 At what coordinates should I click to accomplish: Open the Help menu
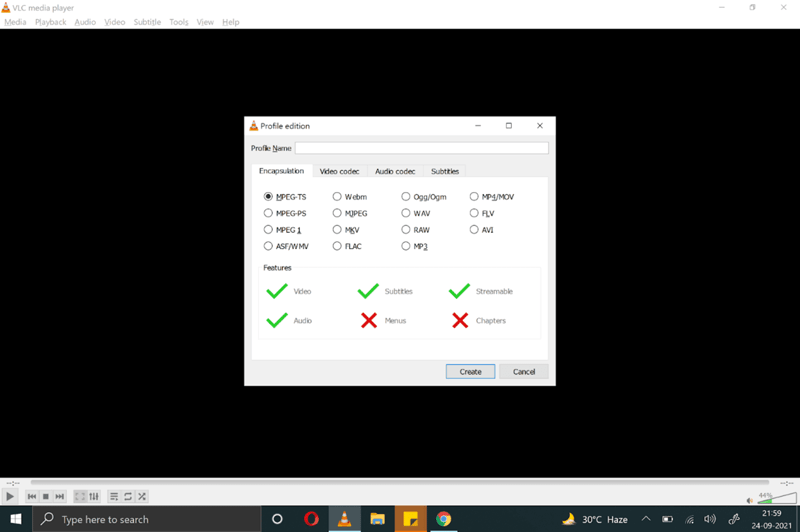click(x=231, y=22)
